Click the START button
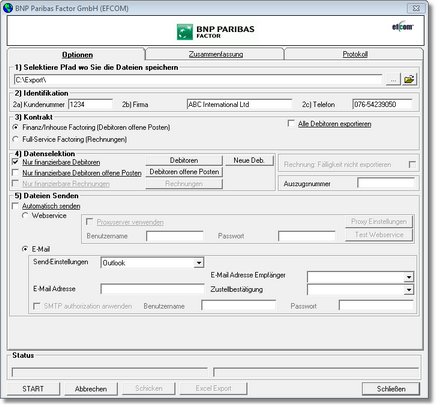 (x=33, y=389)
